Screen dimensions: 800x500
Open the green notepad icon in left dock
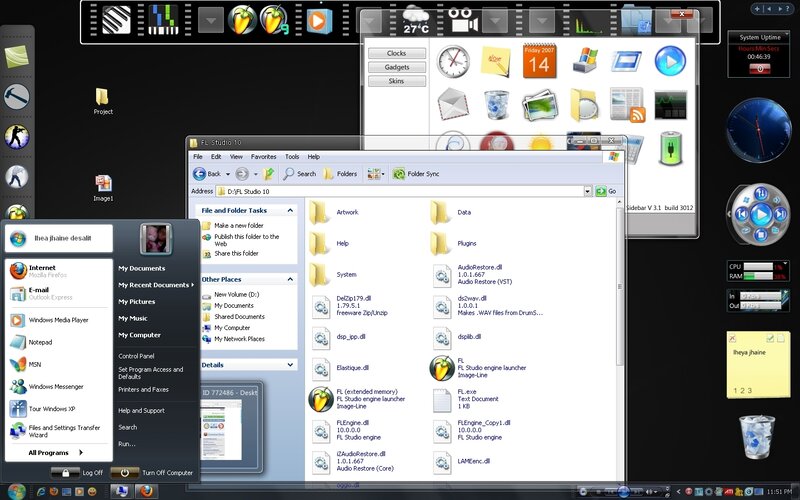17,56
